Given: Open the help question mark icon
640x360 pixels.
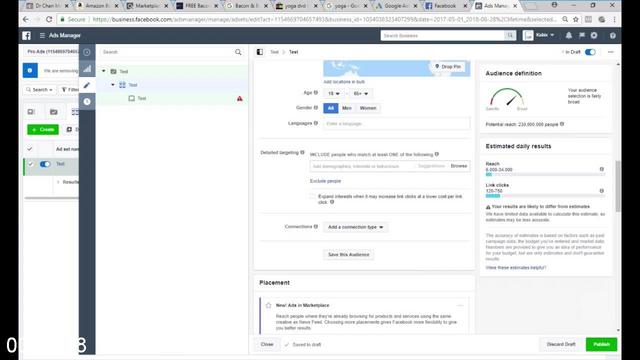Looking at the screenshot, I should tap(613, 36).
